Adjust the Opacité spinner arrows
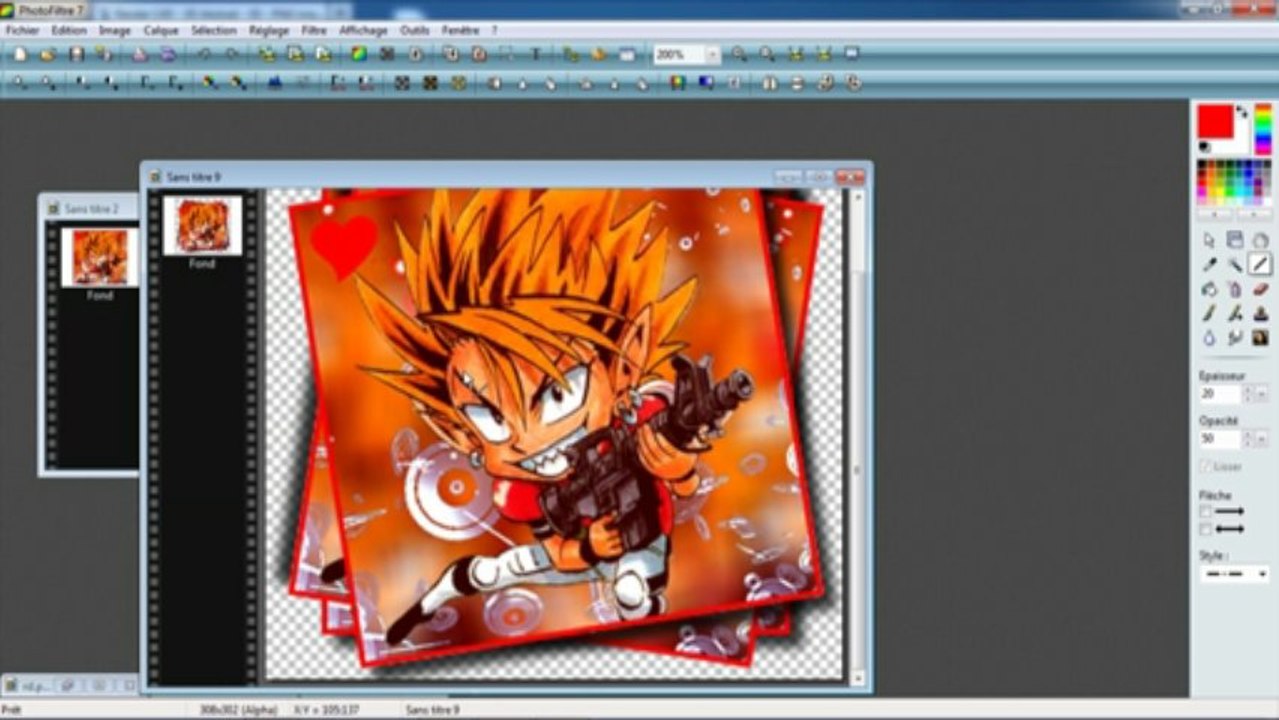Image resolution: width=1279 pixels, height=720 pixels. pos(1247,439)
